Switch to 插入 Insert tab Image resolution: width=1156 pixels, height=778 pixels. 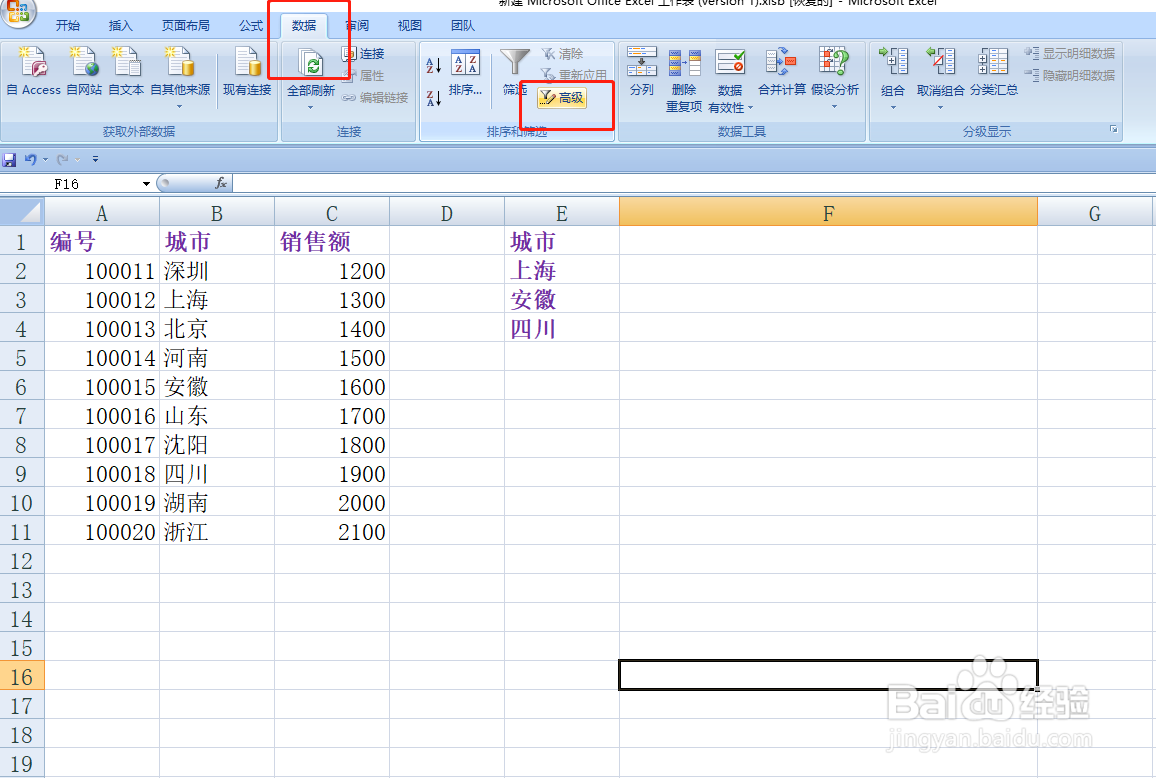pyautogui.click(x=121, y=26)
